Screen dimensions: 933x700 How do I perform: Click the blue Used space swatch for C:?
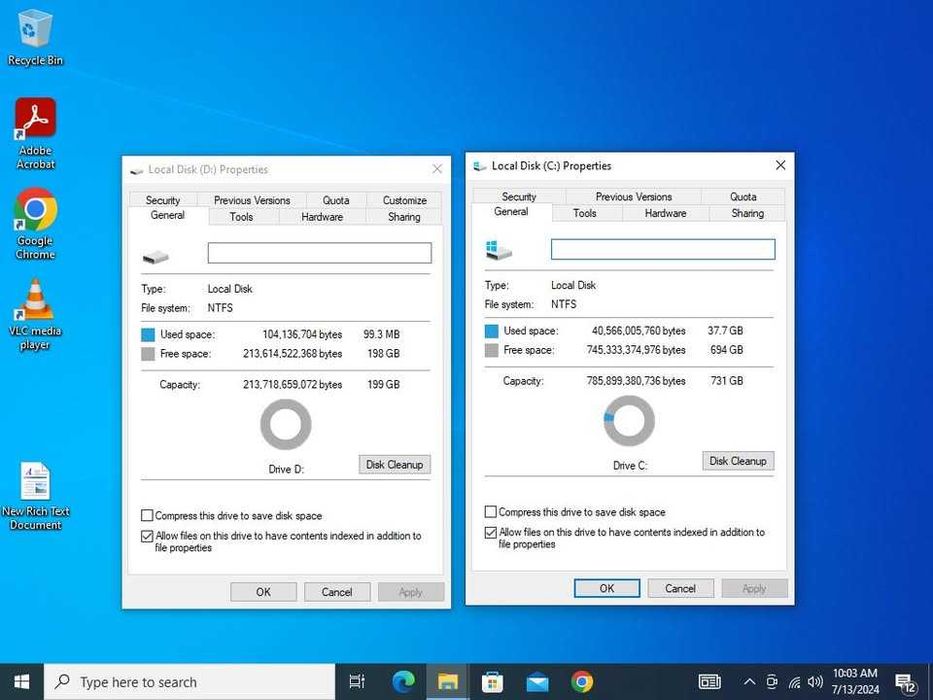click(491, 331)
